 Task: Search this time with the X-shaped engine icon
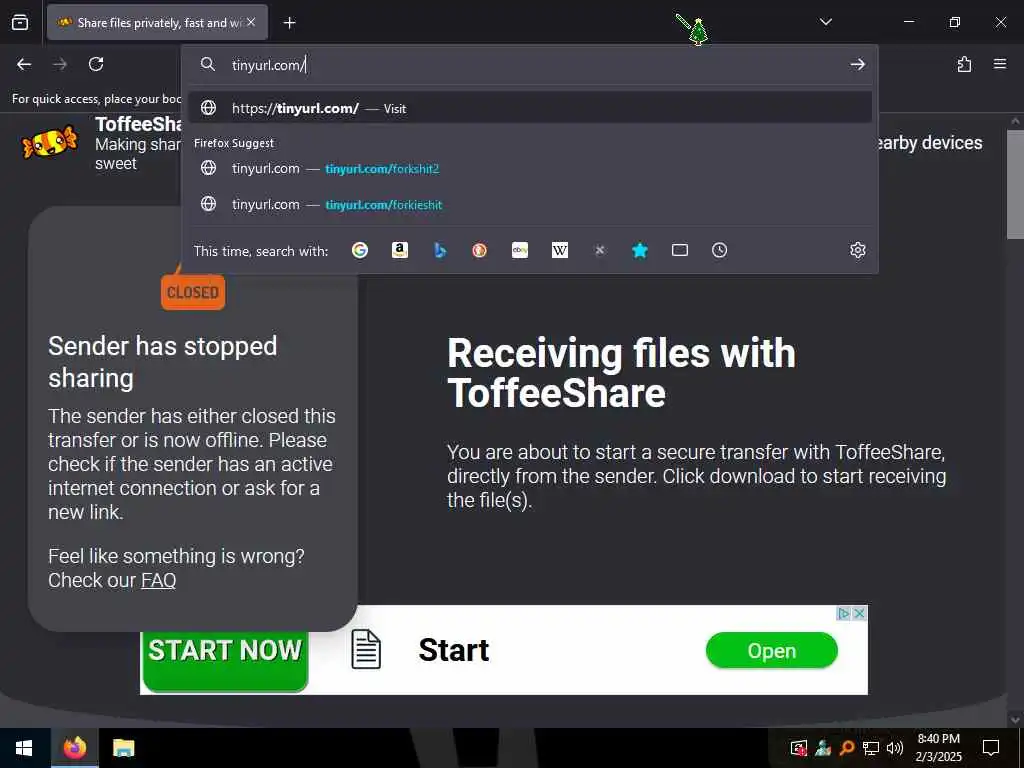coord(600,250)
